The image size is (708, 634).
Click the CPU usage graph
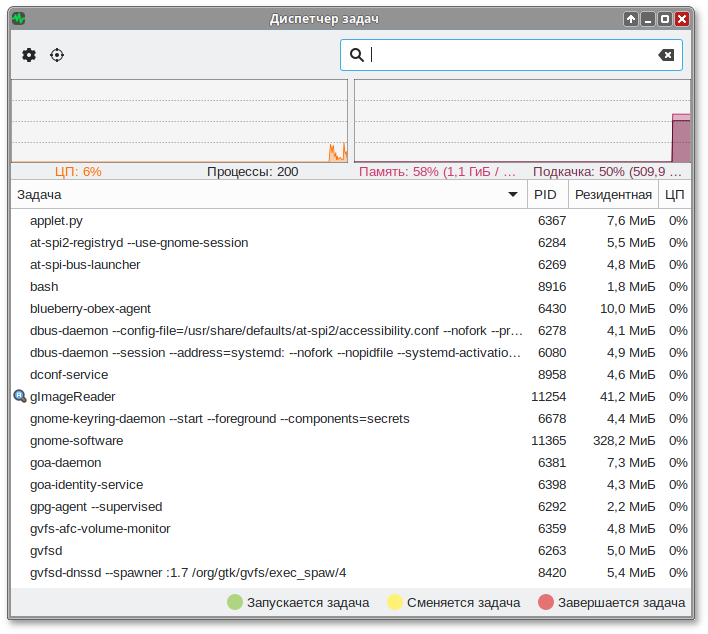pos(179,121)
